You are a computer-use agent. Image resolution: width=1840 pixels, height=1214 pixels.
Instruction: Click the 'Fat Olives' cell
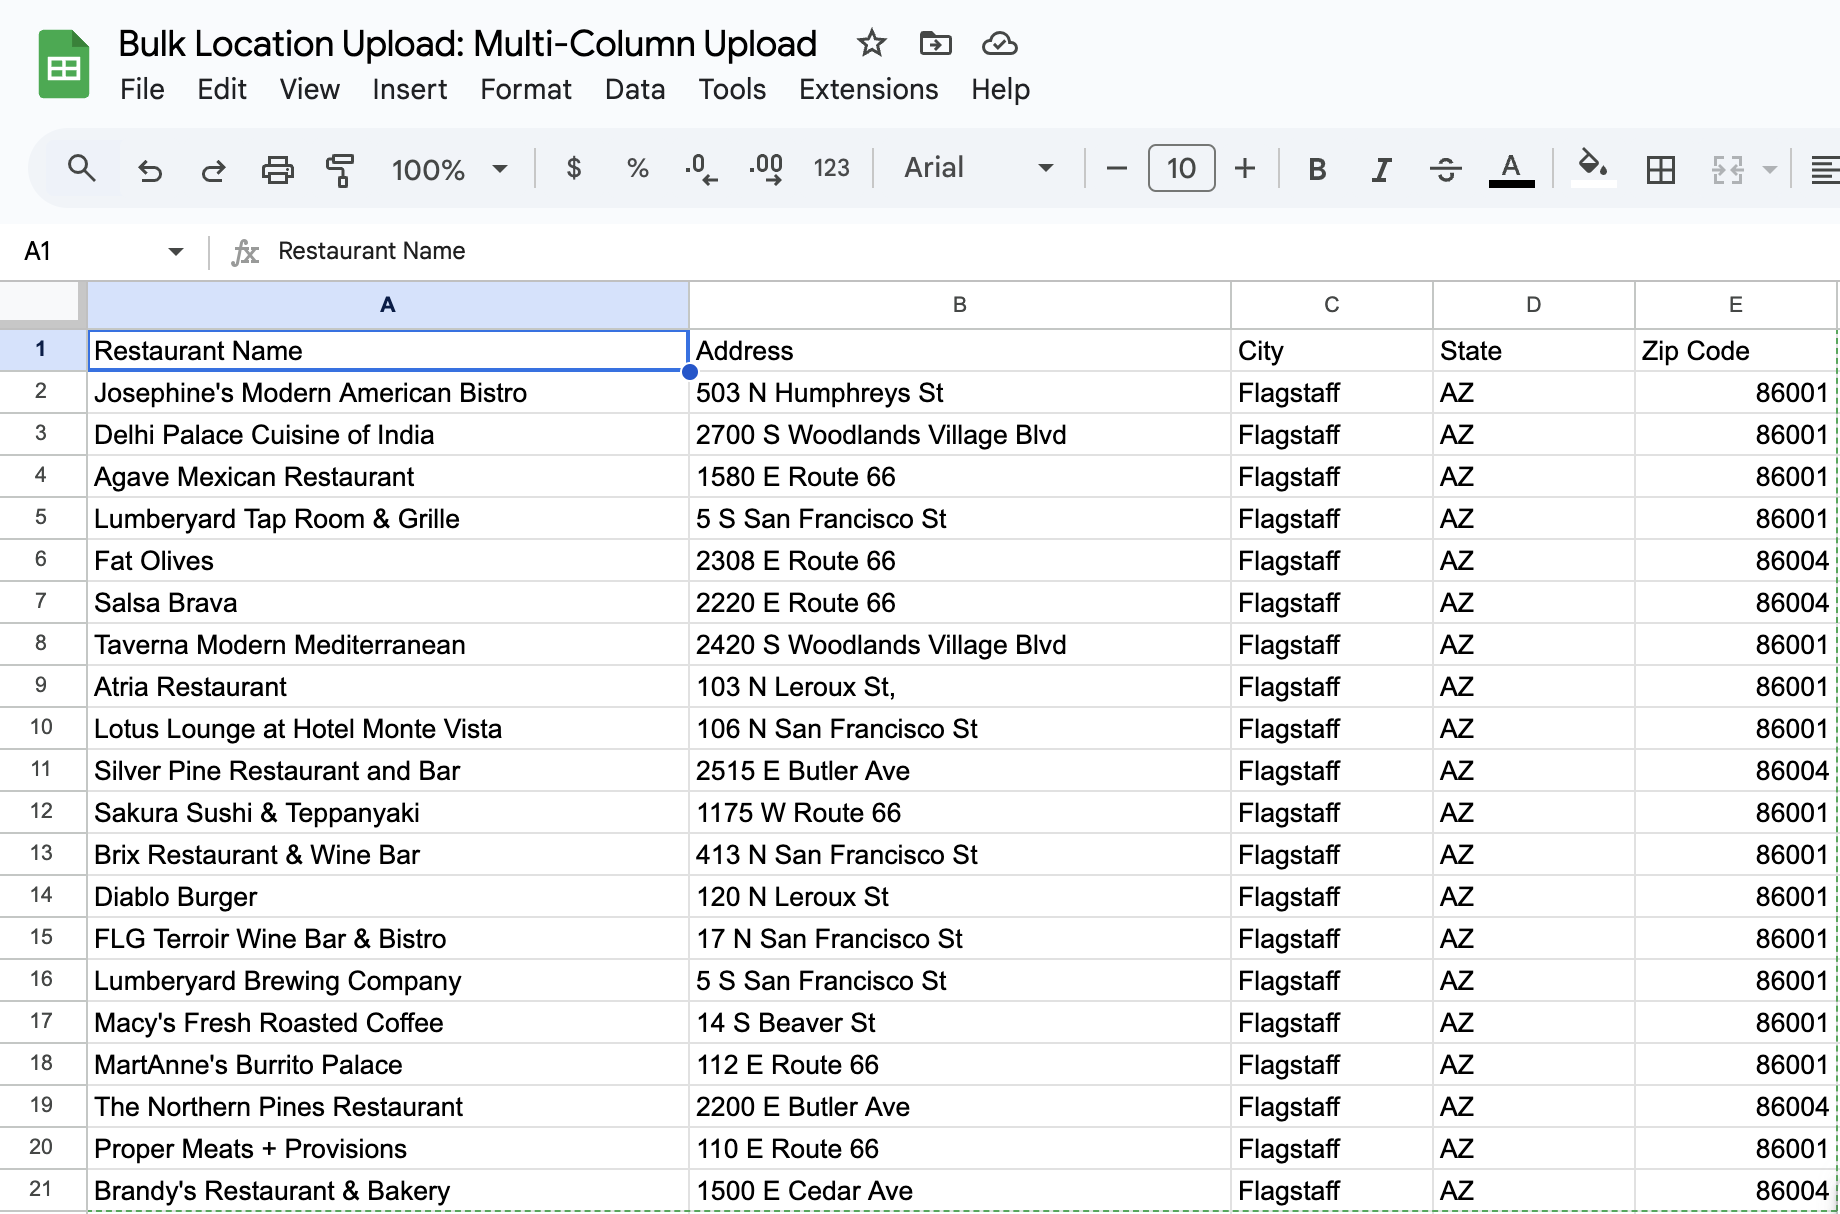click(388, 561)
